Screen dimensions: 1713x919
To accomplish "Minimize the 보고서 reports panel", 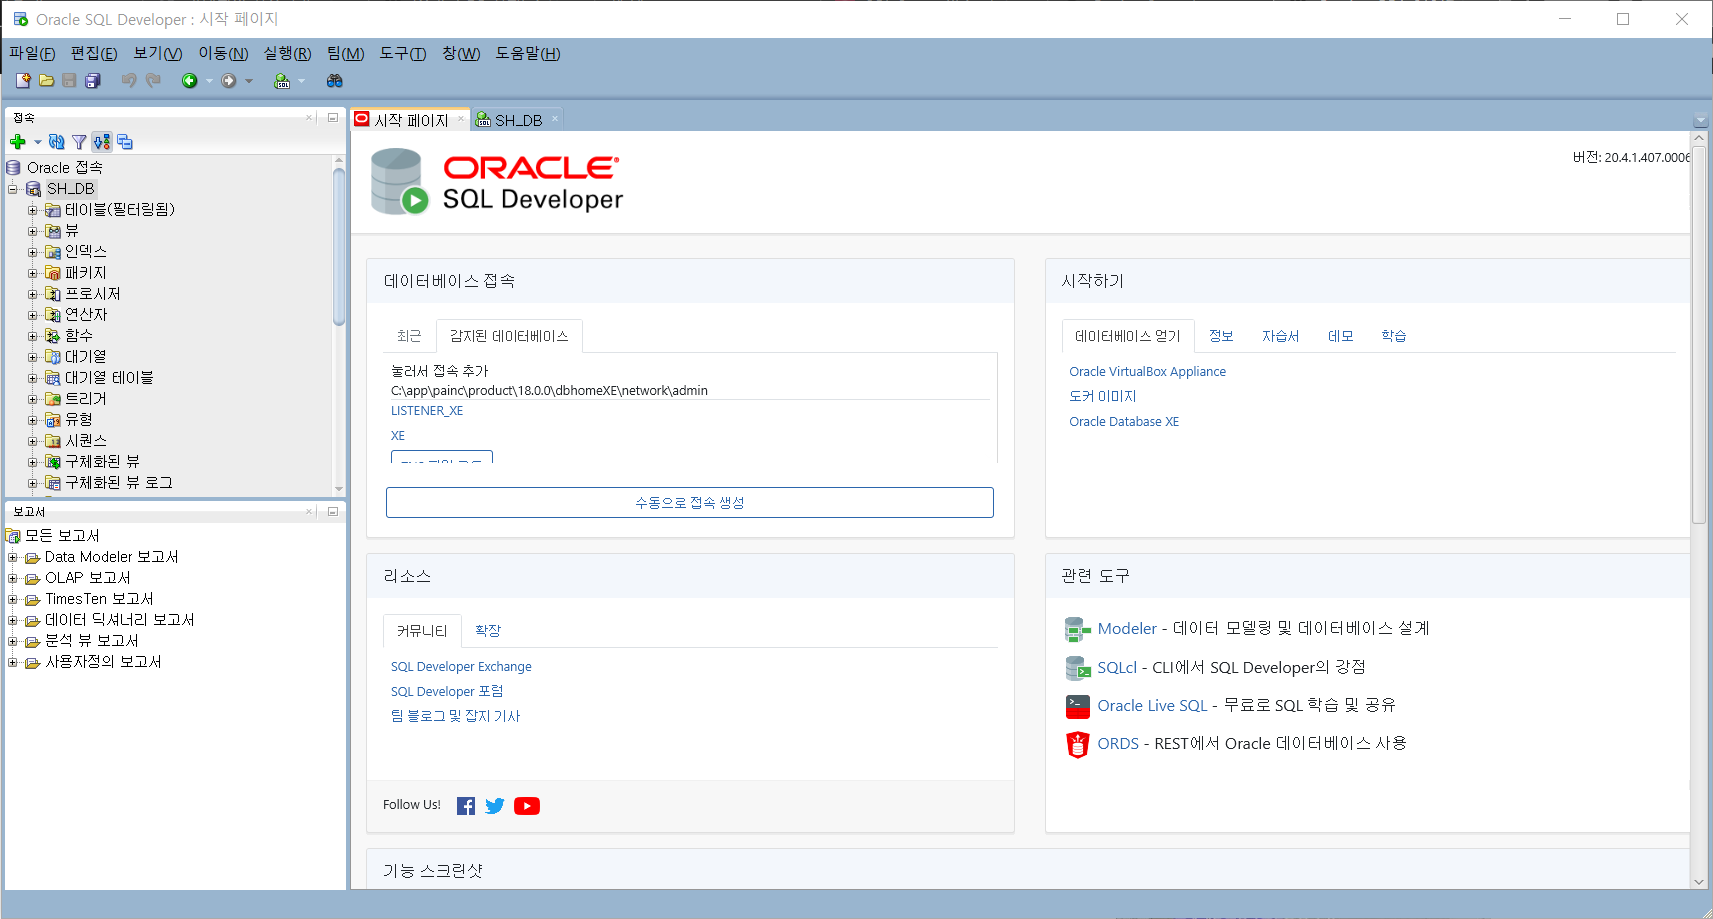I will pyautogui.click(x=333, y=512).
